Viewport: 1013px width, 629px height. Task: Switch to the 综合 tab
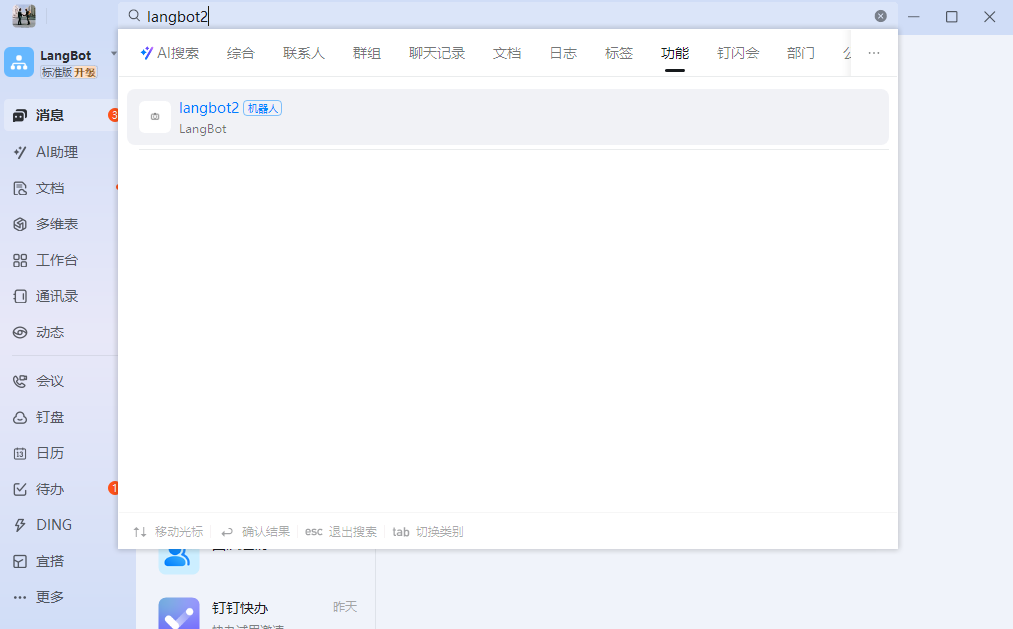pyautogui.click(x=241, y=53)
